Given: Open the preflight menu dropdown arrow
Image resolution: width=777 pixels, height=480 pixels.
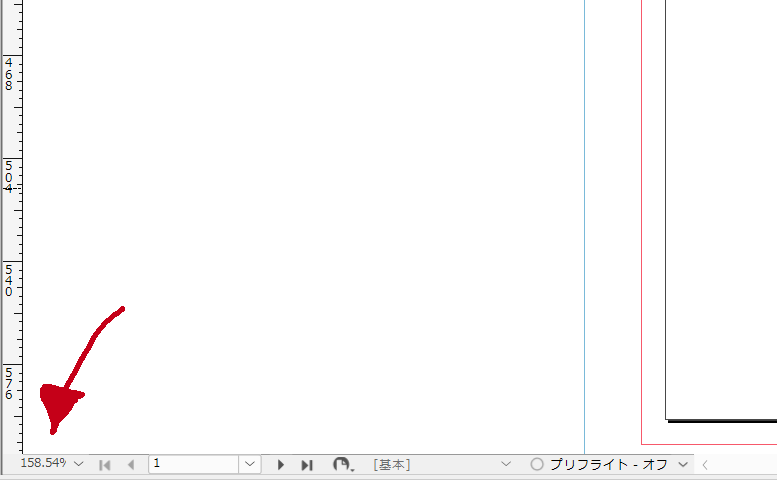Looking at the screenshot, I should (x=683, y=465).
